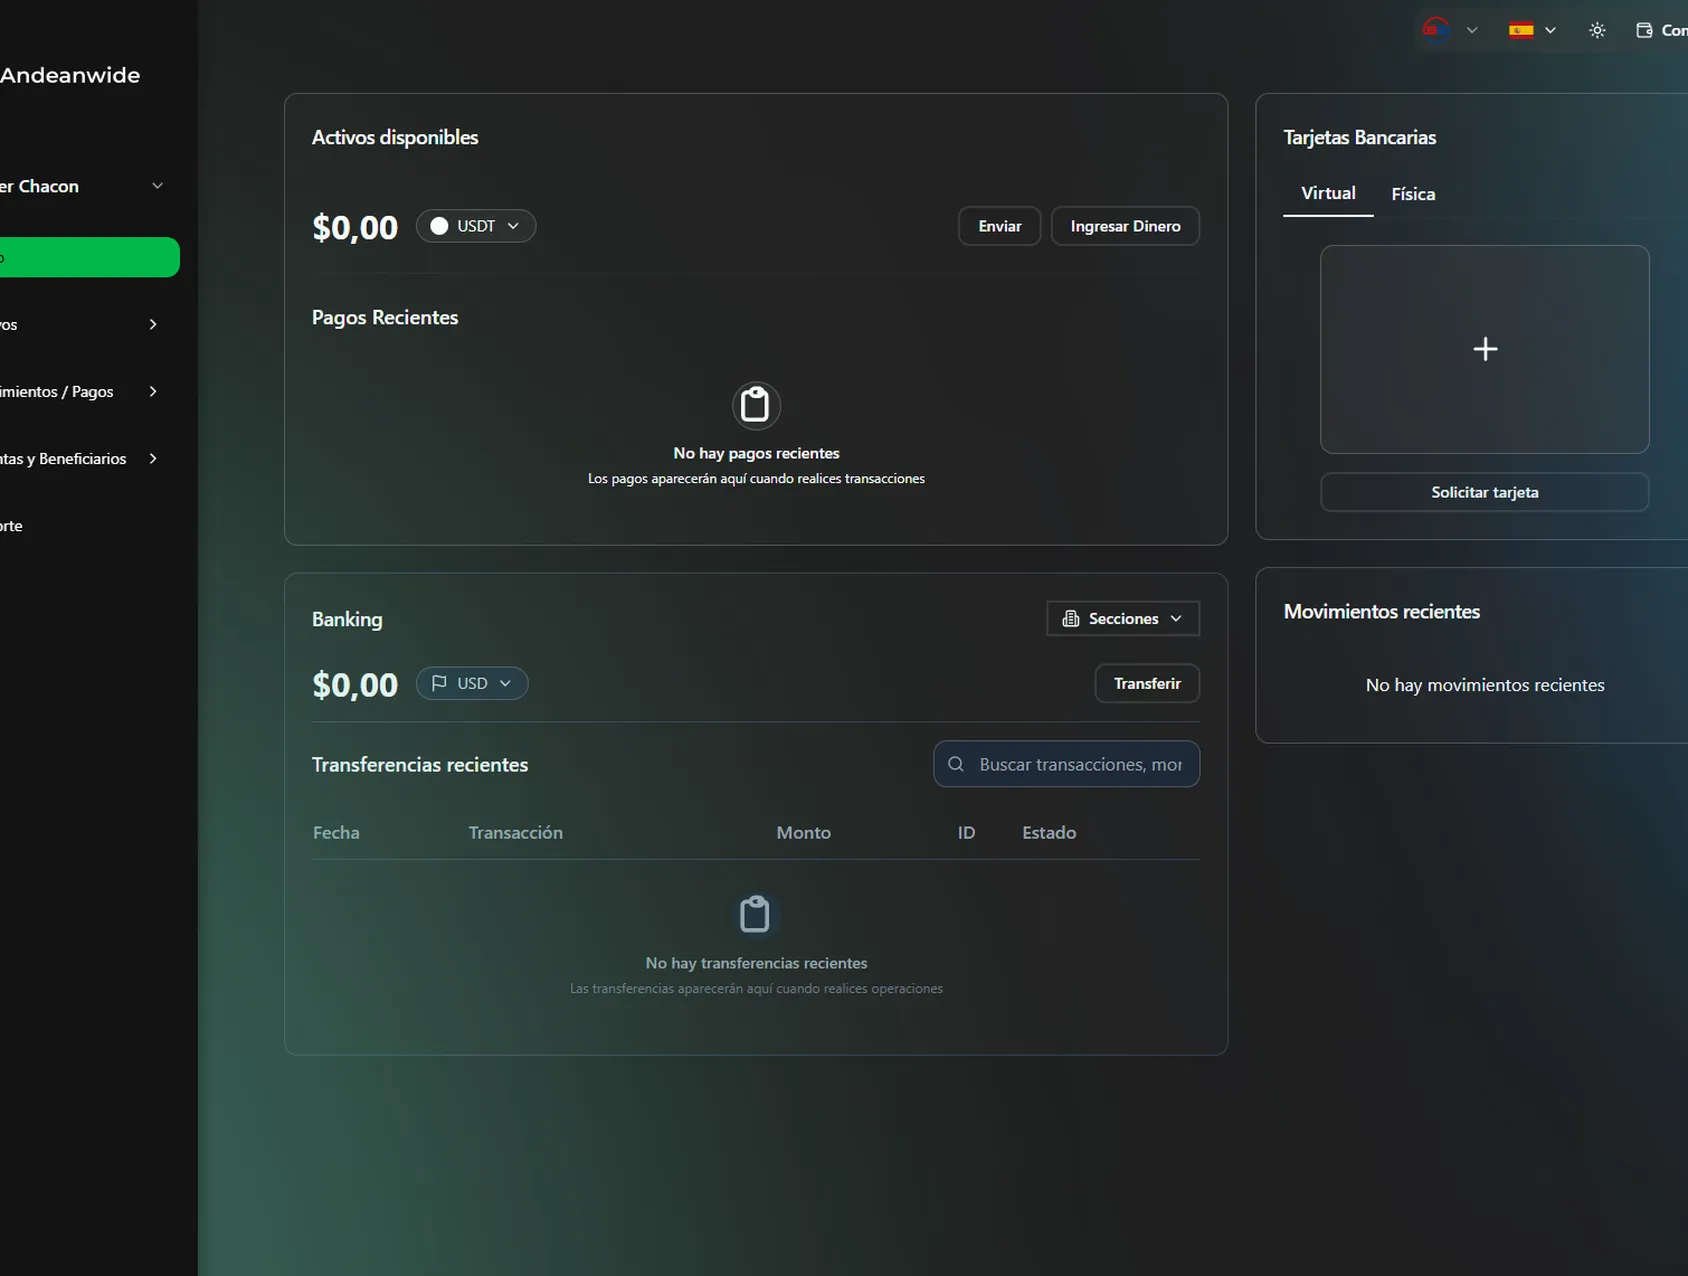Open the Secciones dropdown
The height and width of the screenshot is (1276, 1688).
pos(1122,619)
